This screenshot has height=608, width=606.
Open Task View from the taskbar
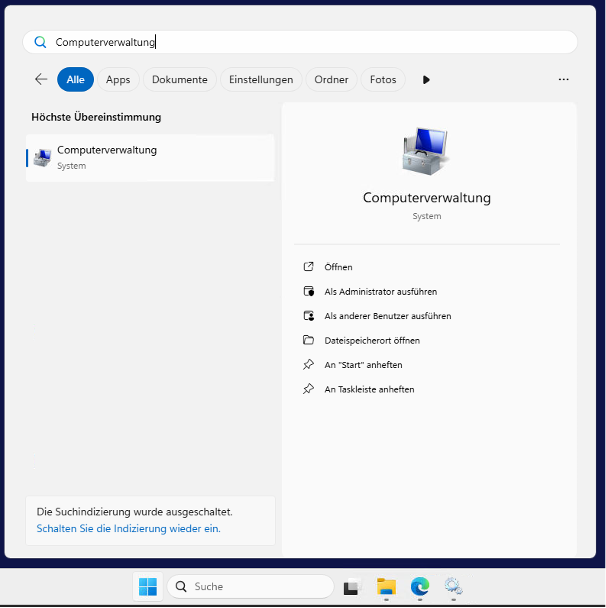pyautogui.click(x=352, y=587)
